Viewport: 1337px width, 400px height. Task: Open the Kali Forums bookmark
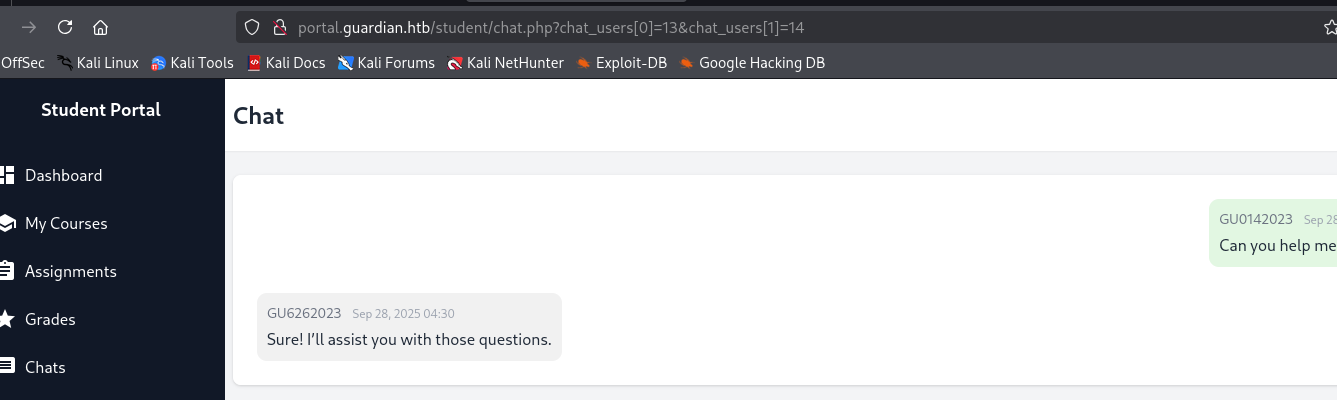click(x=387, y=63)
